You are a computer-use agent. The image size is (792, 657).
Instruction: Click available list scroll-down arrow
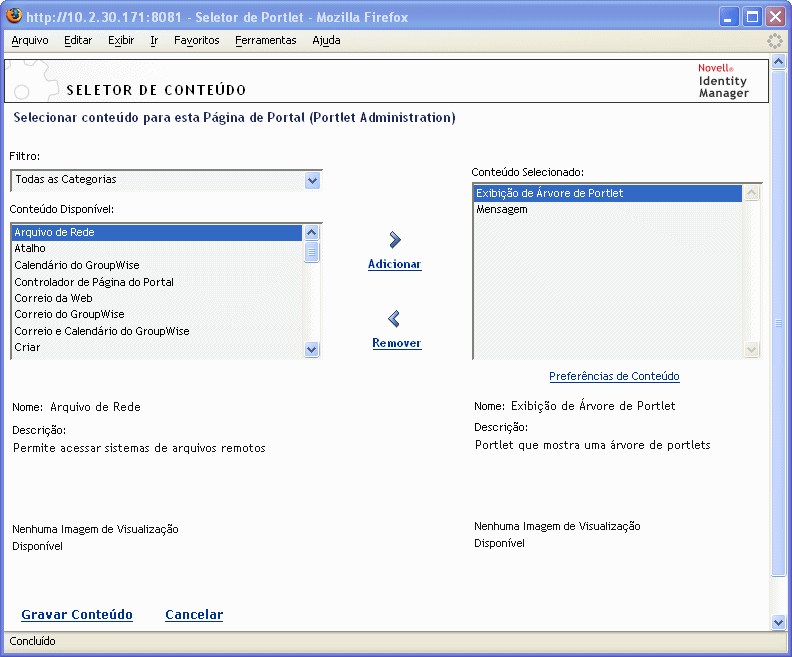click(312, 349)
